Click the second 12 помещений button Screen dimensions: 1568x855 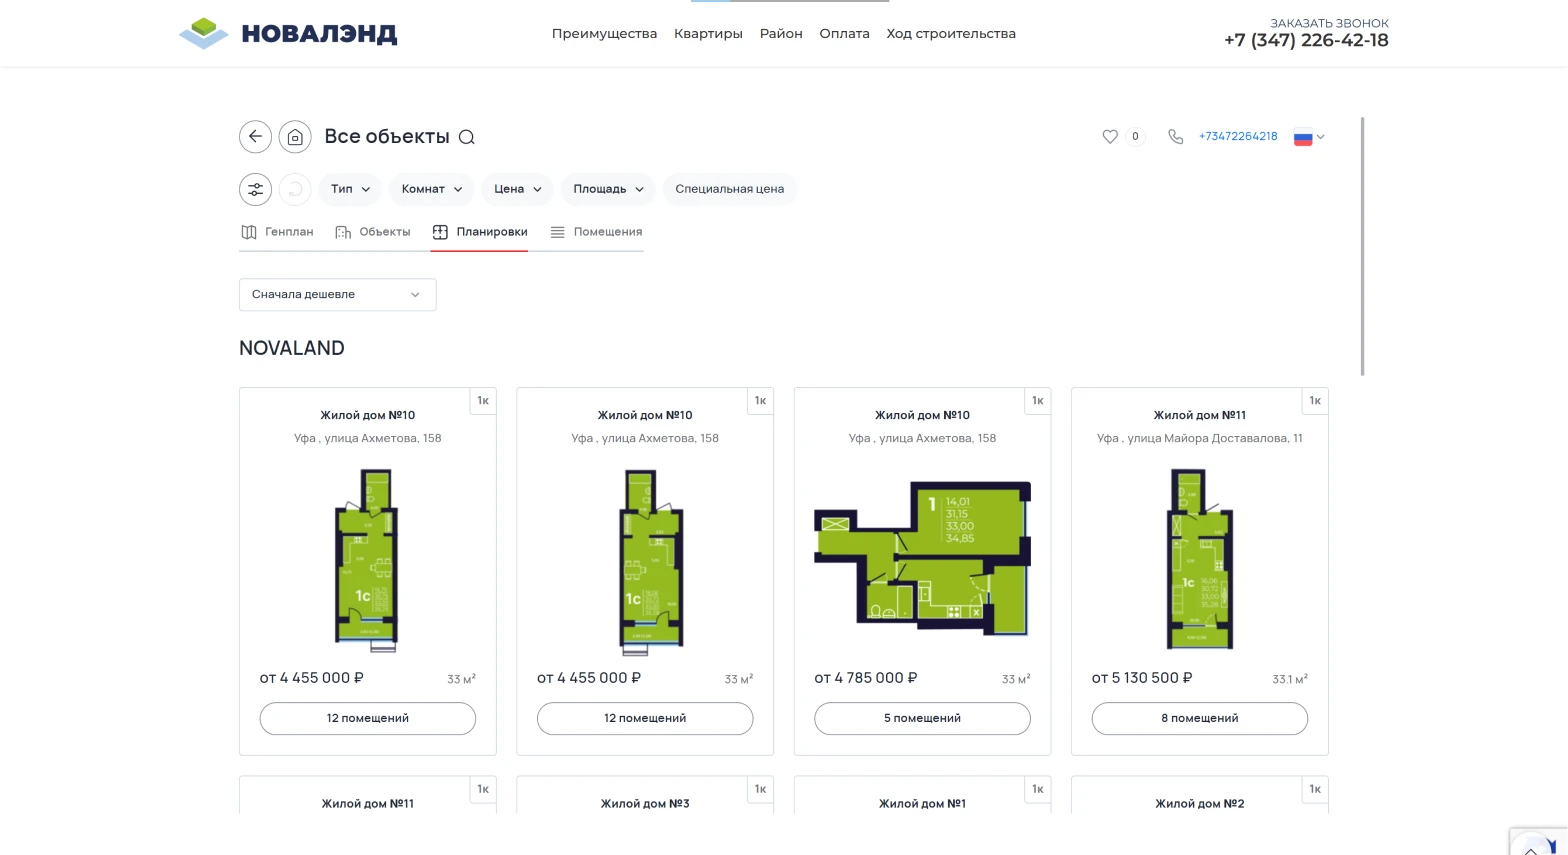click(645, 718)
